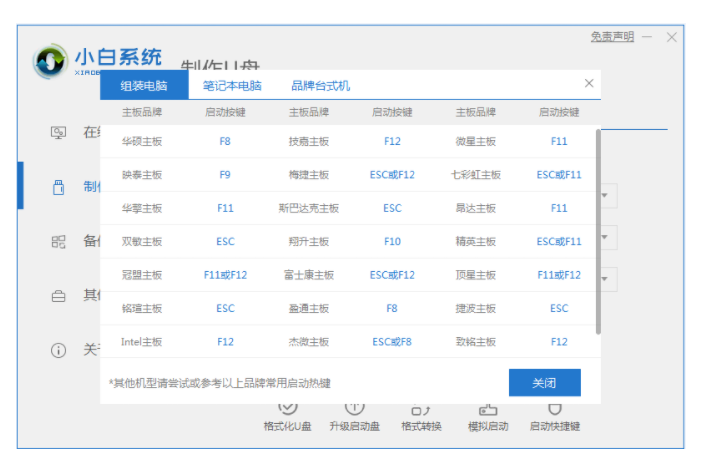Open the 免责声明 link
716x468 pixels.
[x=611, y=36]
